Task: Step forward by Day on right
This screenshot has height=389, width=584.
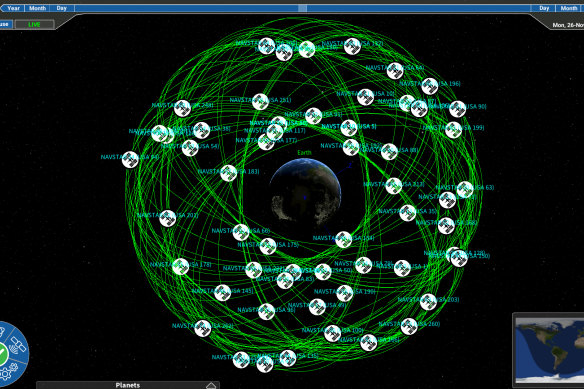Action: click(x=544, y=8)
